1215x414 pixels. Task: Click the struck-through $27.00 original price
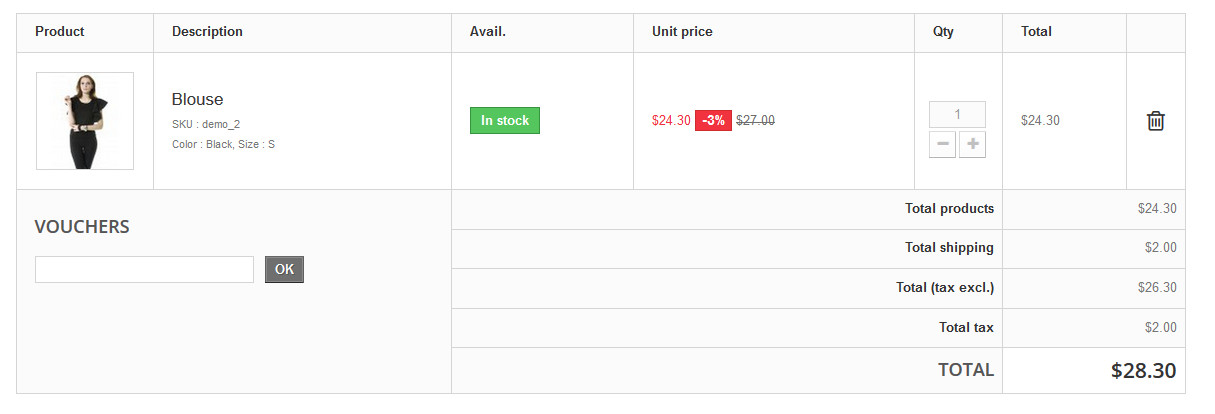tap(755, 121)
